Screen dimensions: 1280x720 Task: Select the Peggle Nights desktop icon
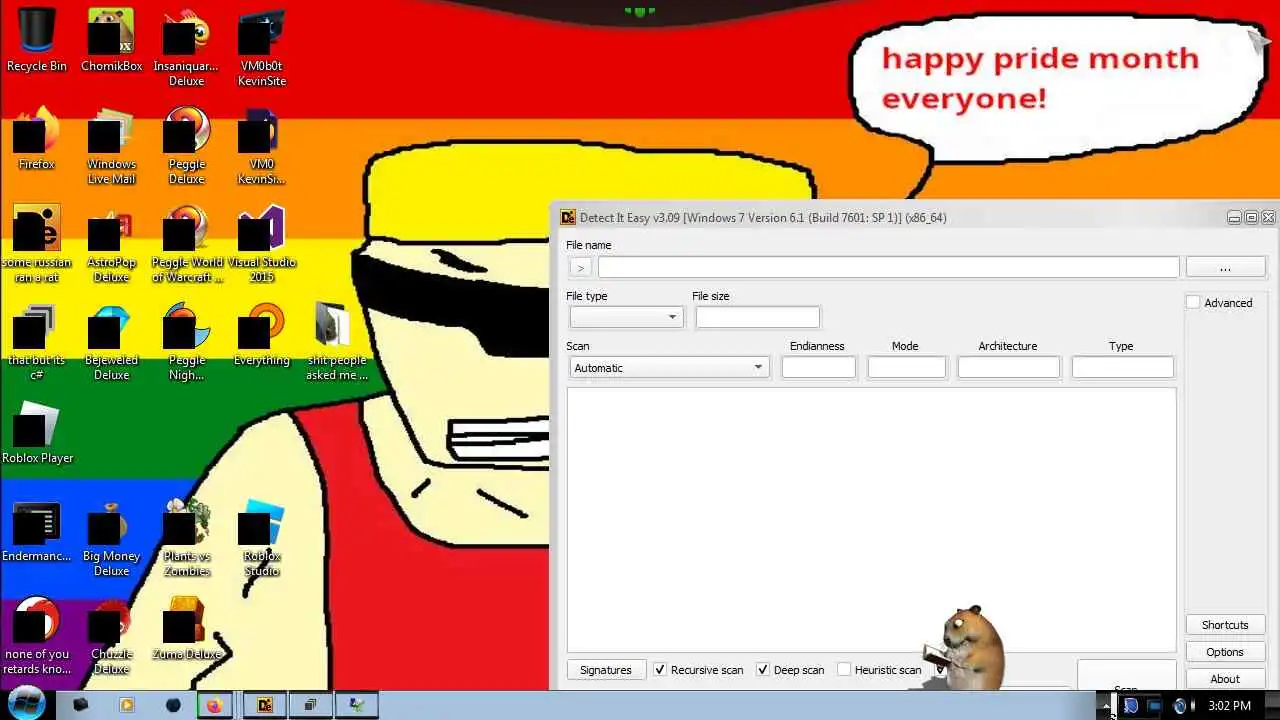186,341
